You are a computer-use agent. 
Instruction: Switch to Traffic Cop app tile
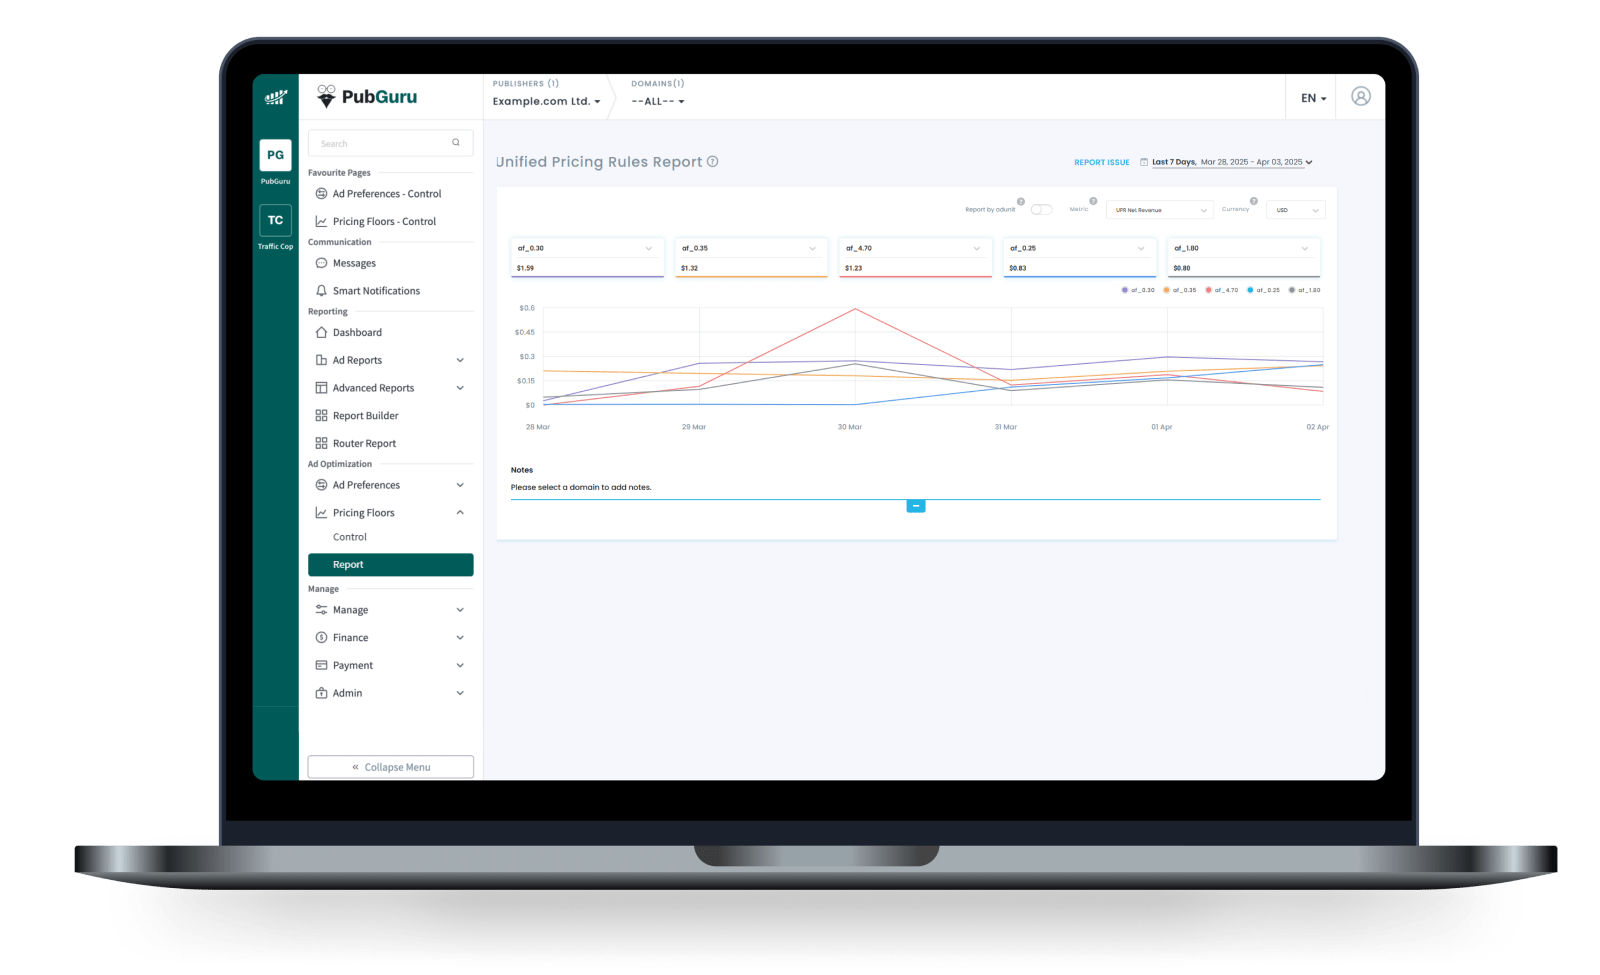point(275,220)
